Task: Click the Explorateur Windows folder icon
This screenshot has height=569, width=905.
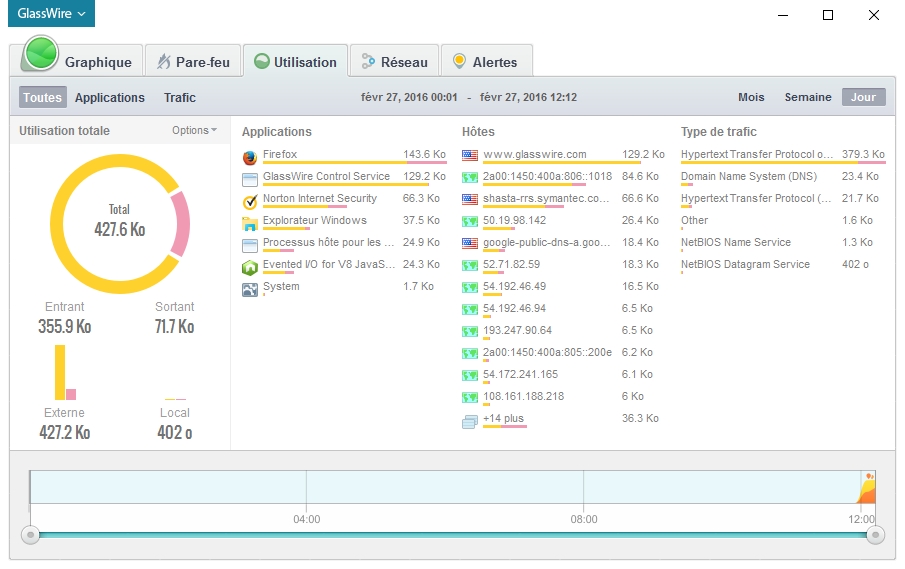Action: click(x=250, y=224)
